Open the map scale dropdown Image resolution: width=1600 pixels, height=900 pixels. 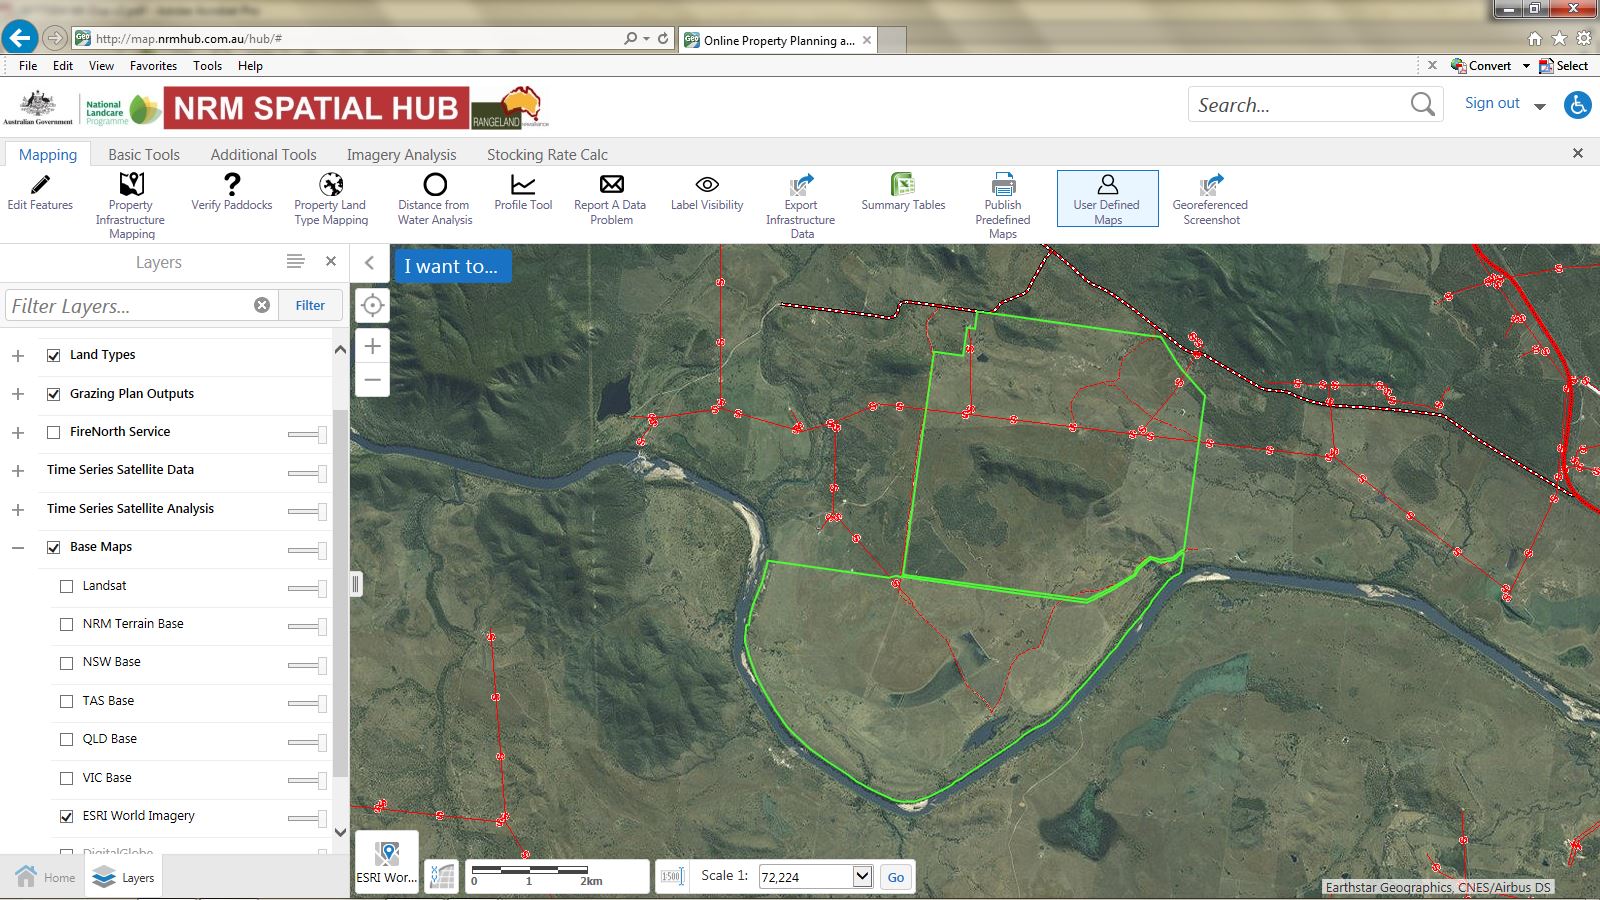[862, 877]
